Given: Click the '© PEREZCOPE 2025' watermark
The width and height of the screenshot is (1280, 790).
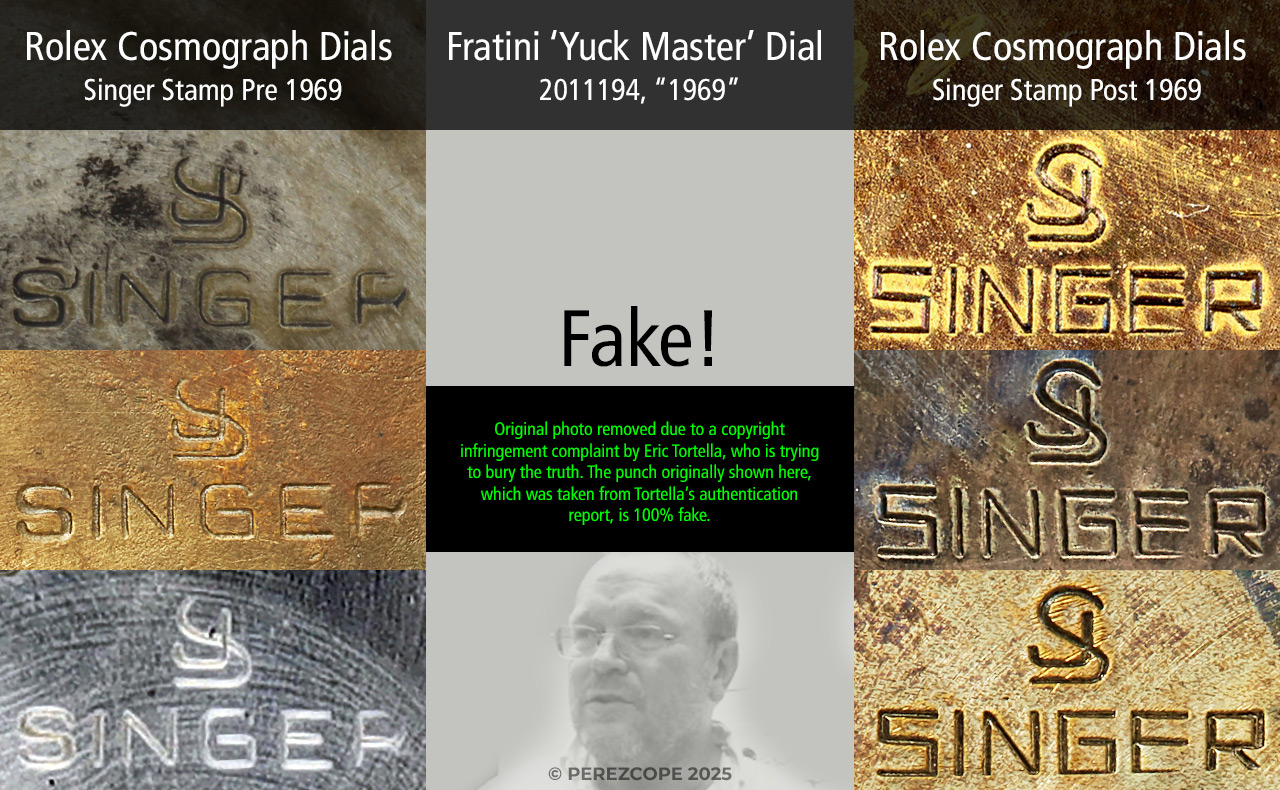Looking at the screenshot, I should point(640,774).
